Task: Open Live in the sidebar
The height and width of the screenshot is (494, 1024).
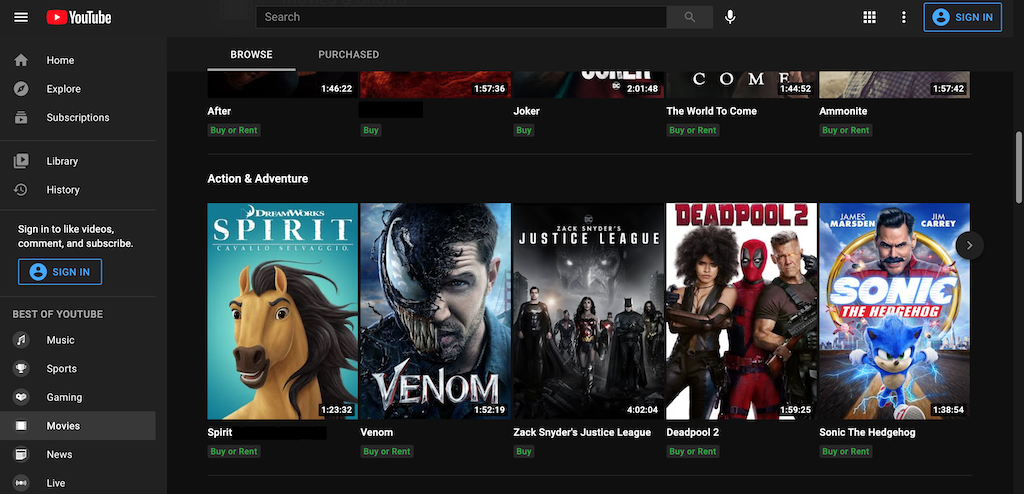Action: click(78, 483)
